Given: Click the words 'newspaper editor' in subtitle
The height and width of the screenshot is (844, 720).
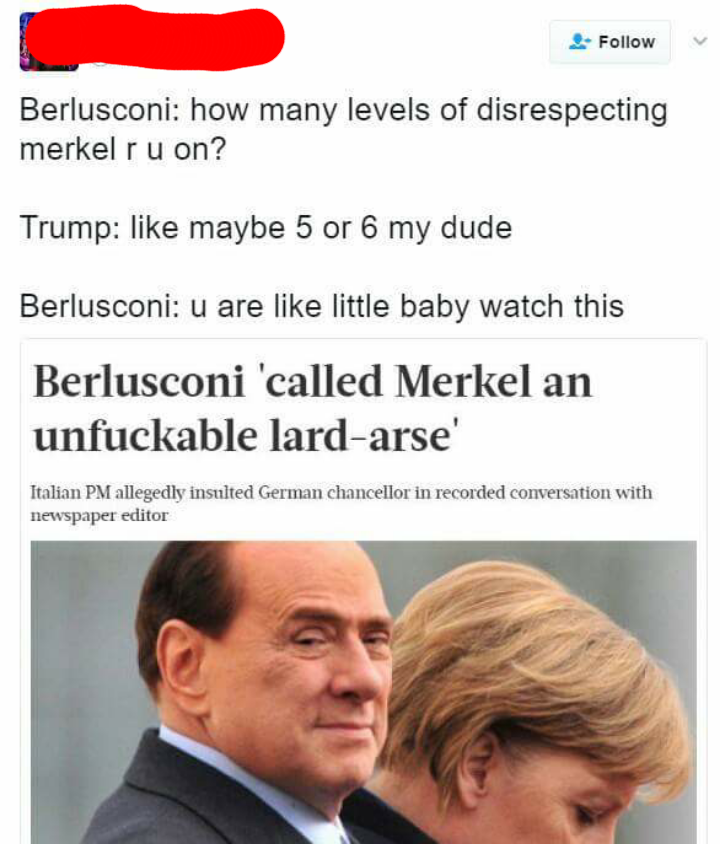Looking at the screenshot, I should 100,515.
